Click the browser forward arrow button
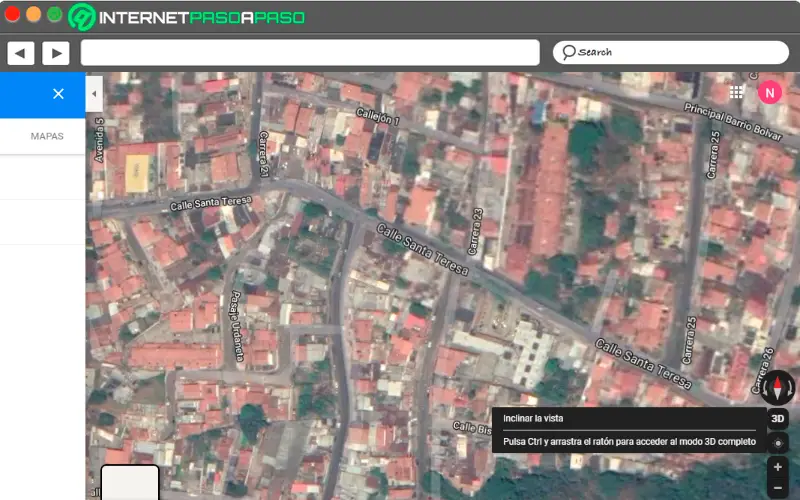Viewport: 800px width, 500px height. (x=55, y=53)
